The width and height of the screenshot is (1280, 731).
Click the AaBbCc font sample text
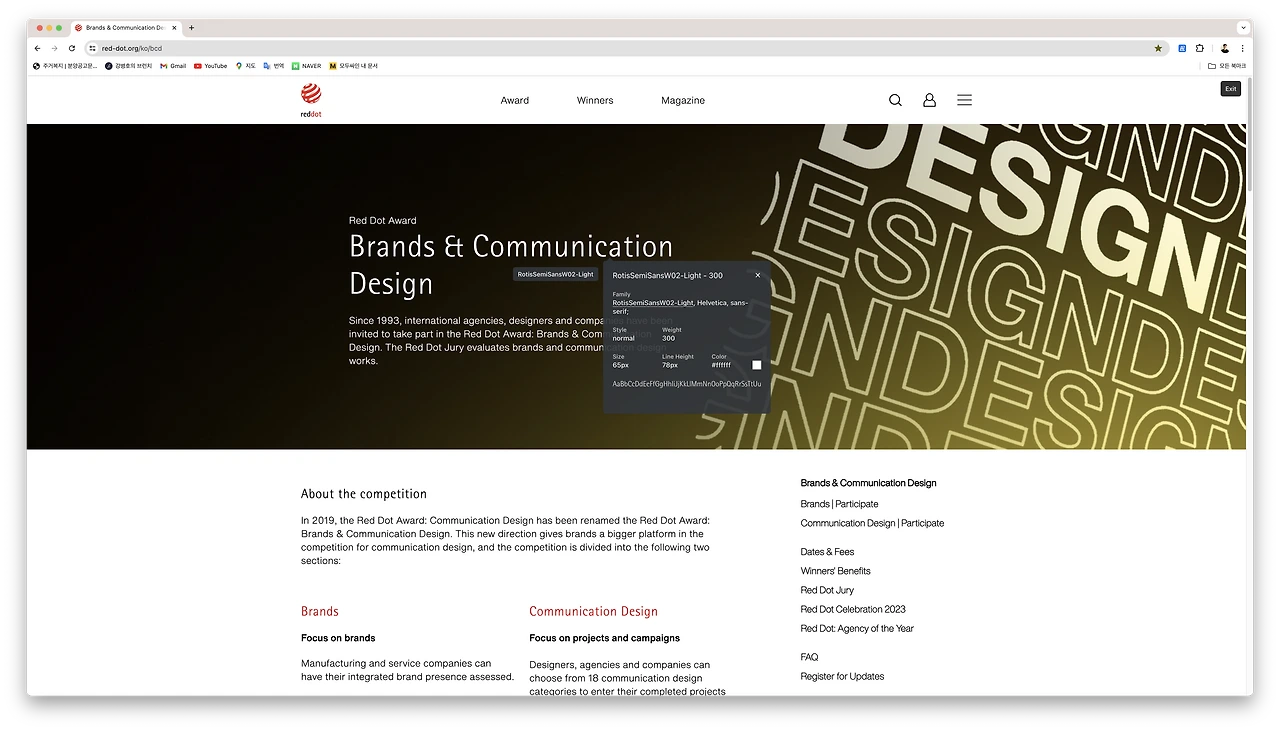coord(687,384)
